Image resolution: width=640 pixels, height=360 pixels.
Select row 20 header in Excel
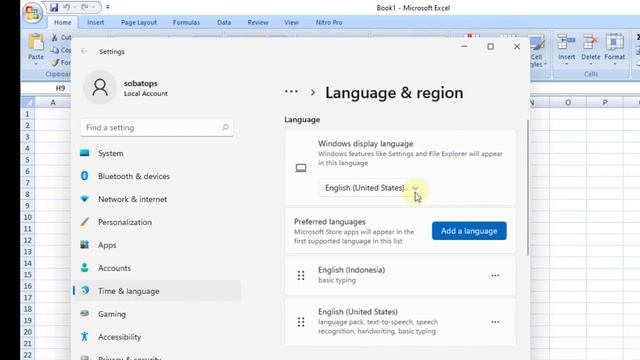point(27,332)
